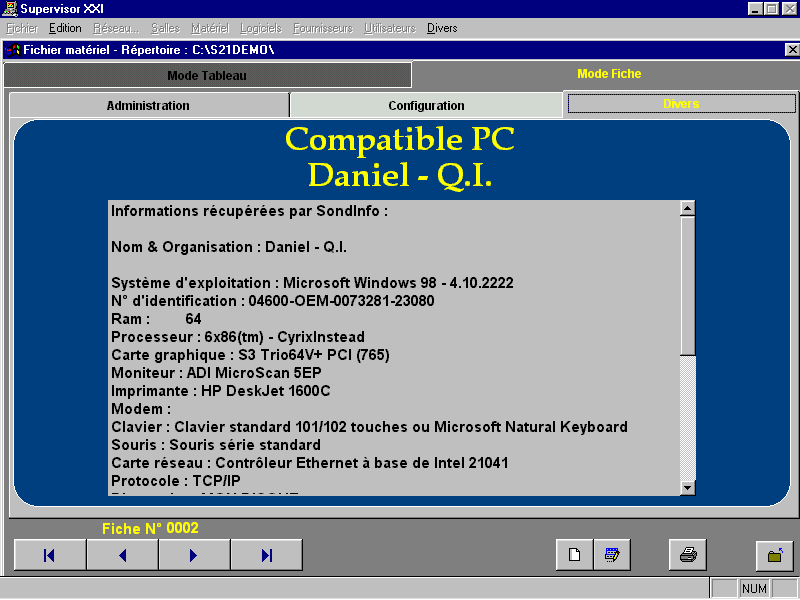800x600 pixels.
Task: Open the Configuration tab
Action: pyautogui.click(x=426, y=106)
